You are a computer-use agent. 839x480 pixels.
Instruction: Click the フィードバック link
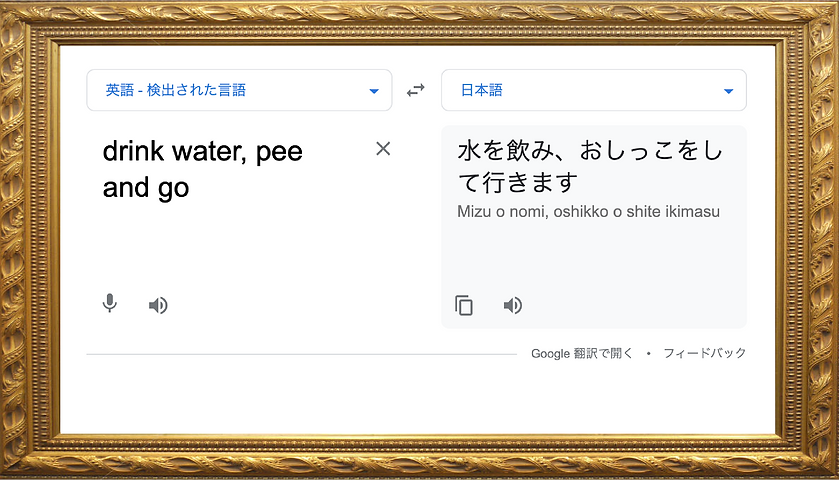click(x=704, y=353)
